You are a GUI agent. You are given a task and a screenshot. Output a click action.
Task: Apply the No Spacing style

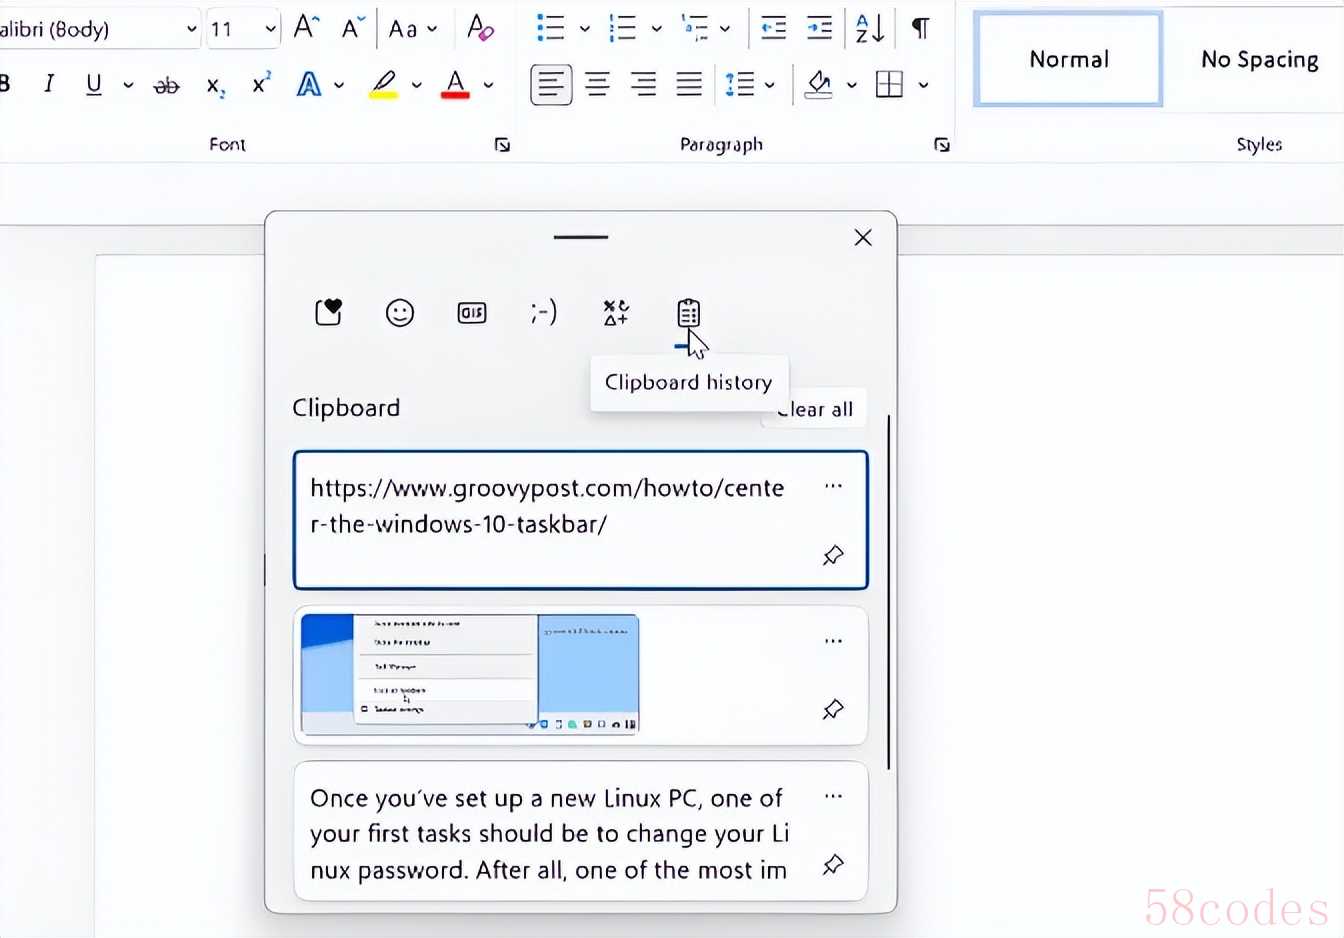pyautogui.click(x=1259, y=59)
